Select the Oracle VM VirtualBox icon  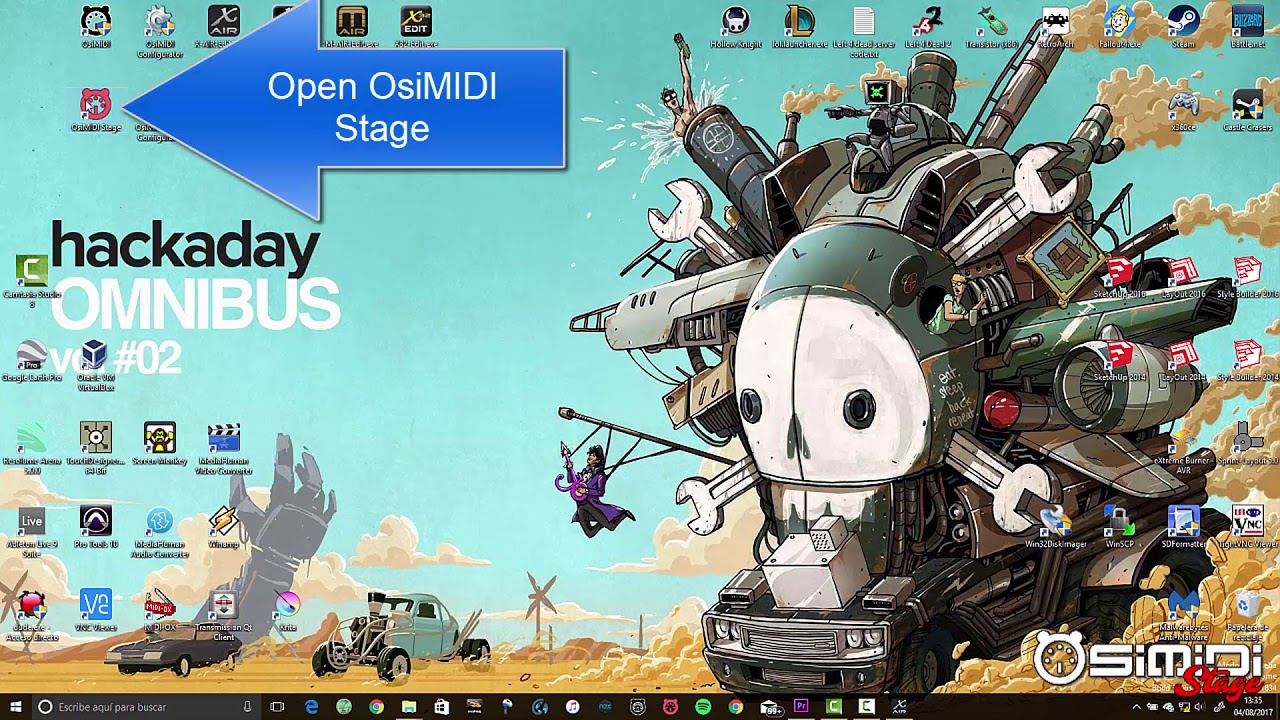(96, 366)
